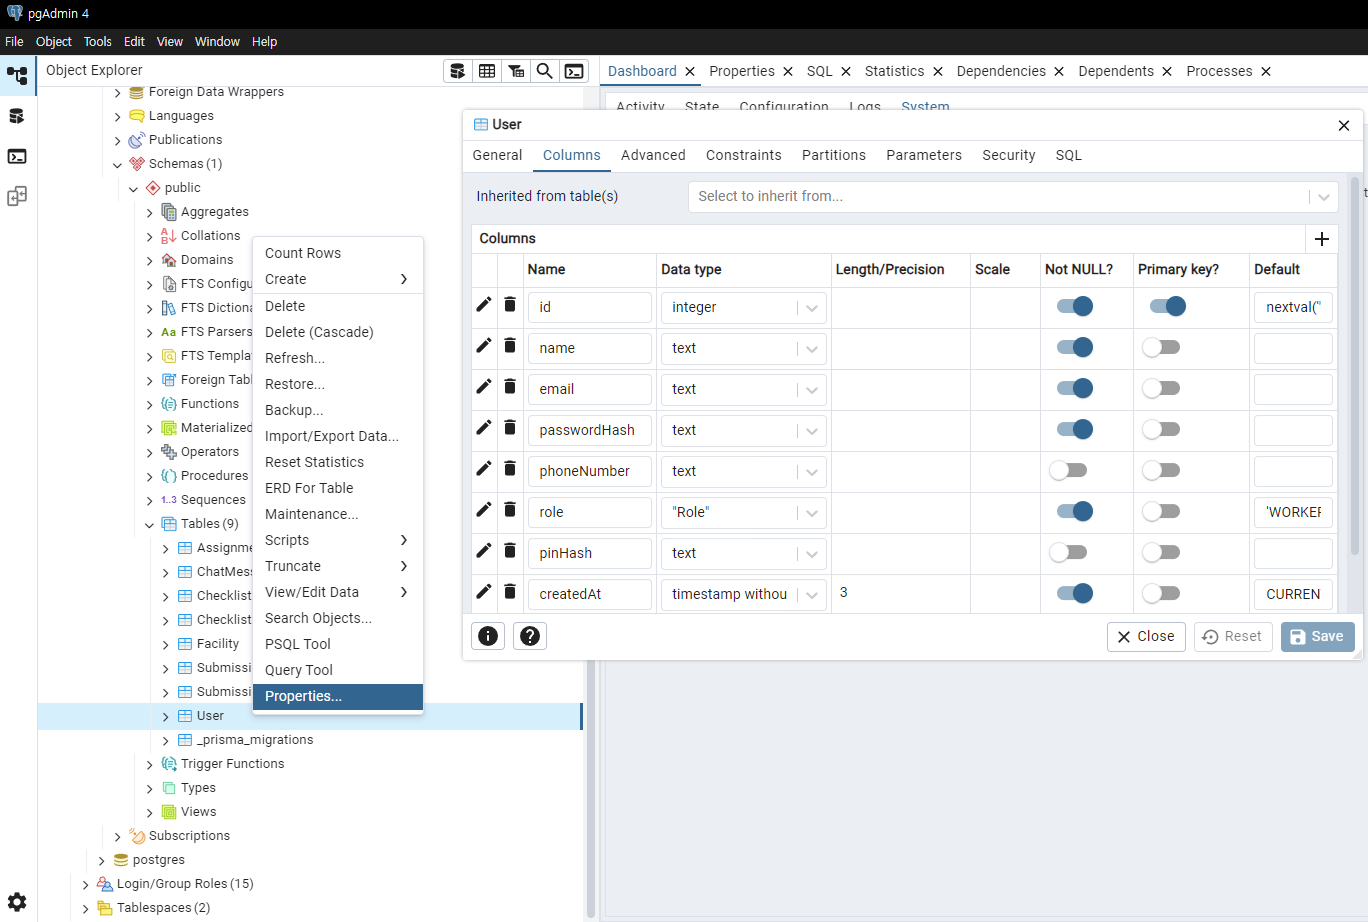Open data type dropdown for id column
Image resolution: width=1368 pixels, height=922 pixels.
(812, 308)
